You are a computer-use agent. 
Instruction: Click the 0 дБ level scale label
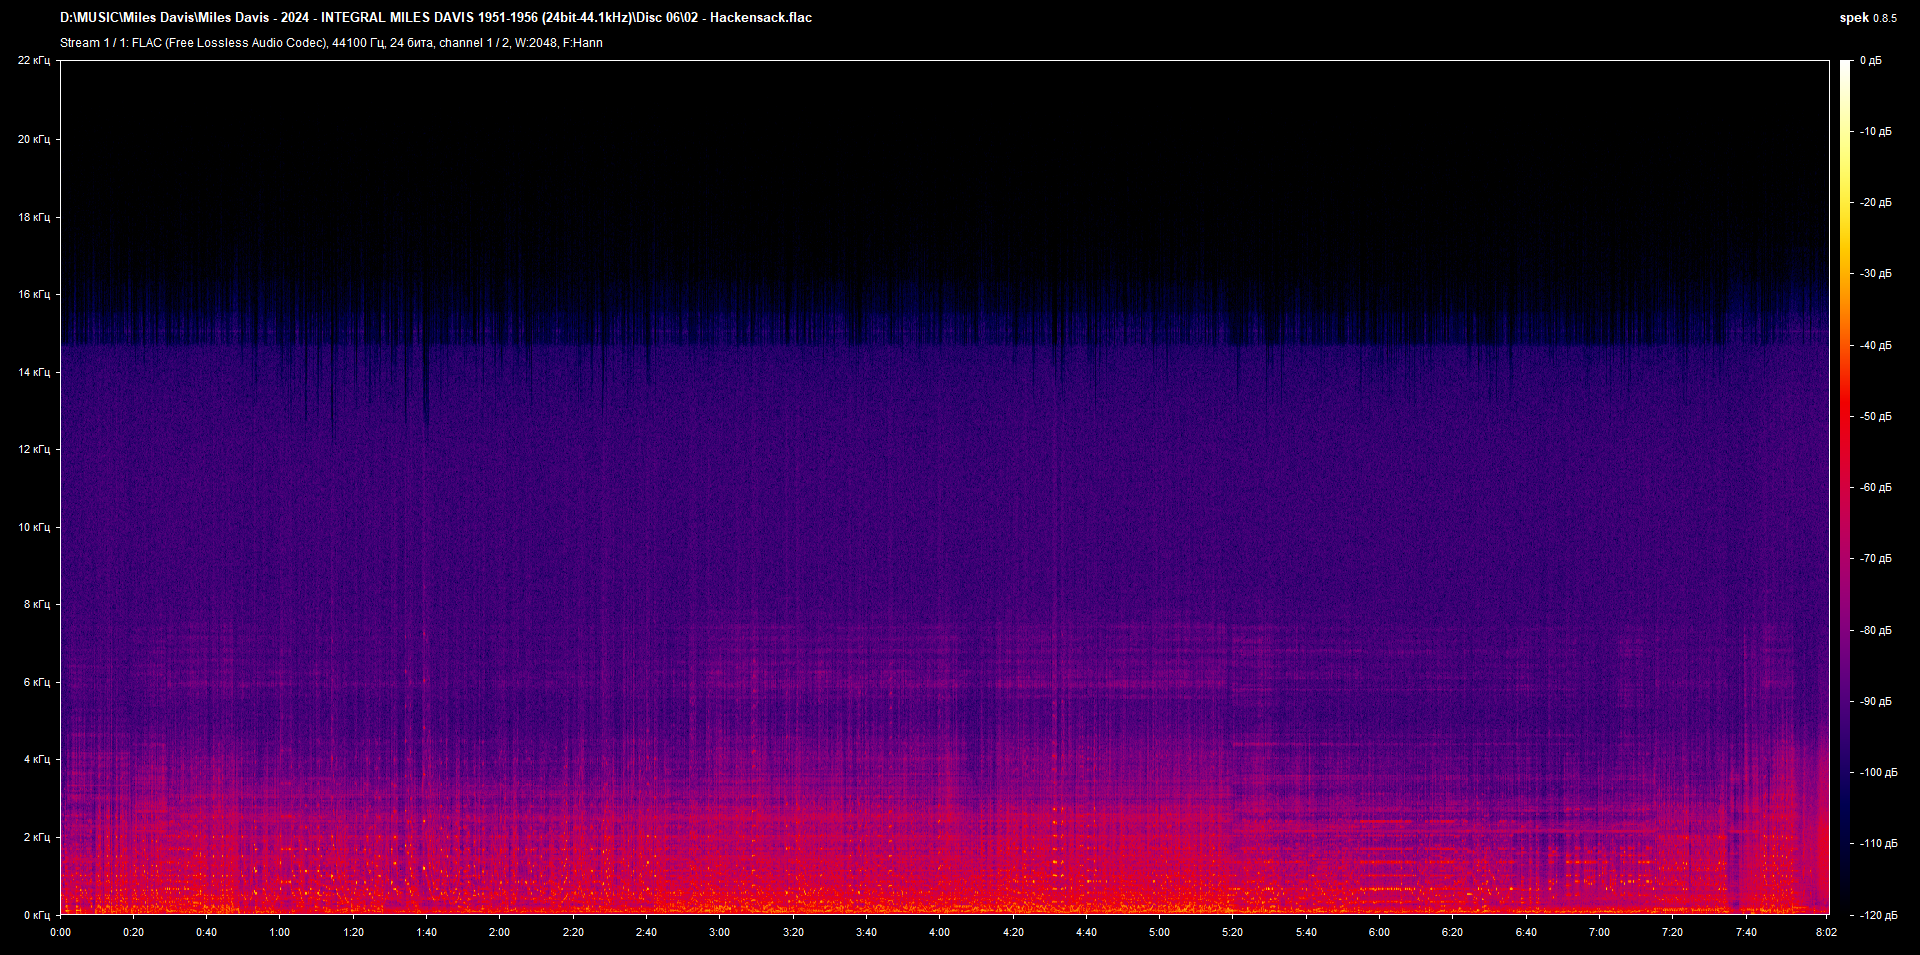pyautogui.click(x=1870, y=61)
